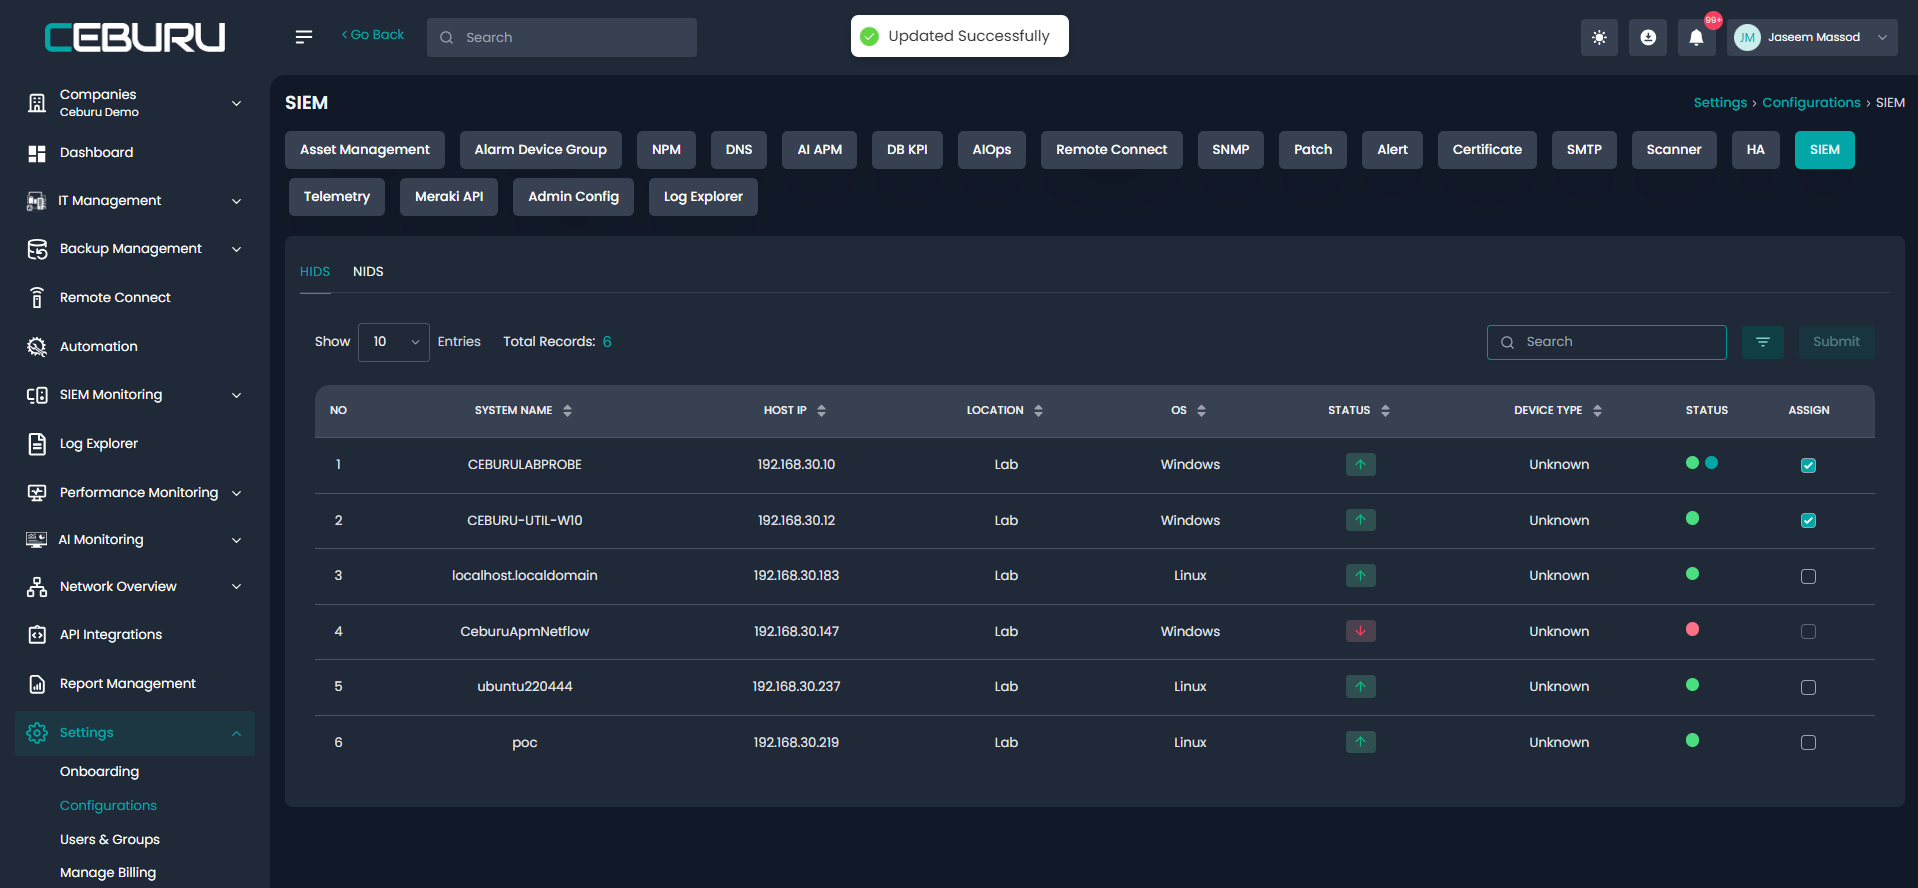
Task: Open Users & Groups in sidebar
Action: pyautogui.click(x=110, y=840)
